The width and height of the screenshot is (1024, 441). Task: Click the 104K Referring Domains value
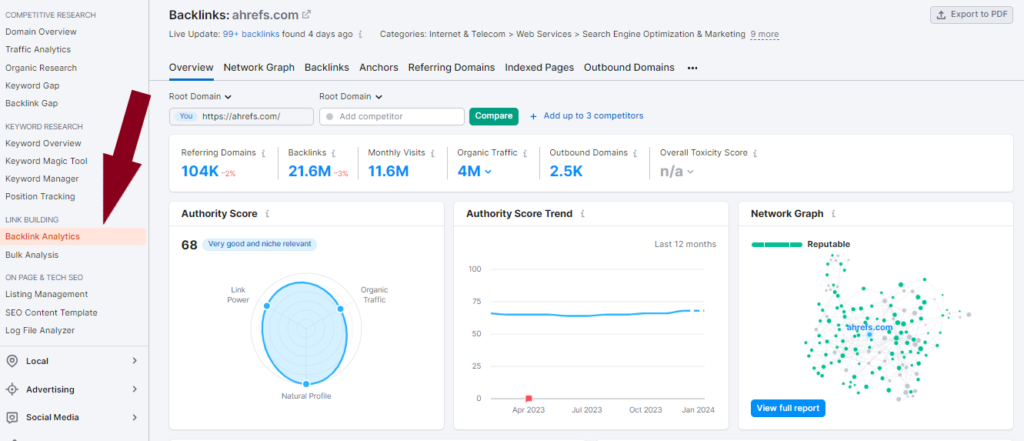pyautogui.click(x=200, y=172)
